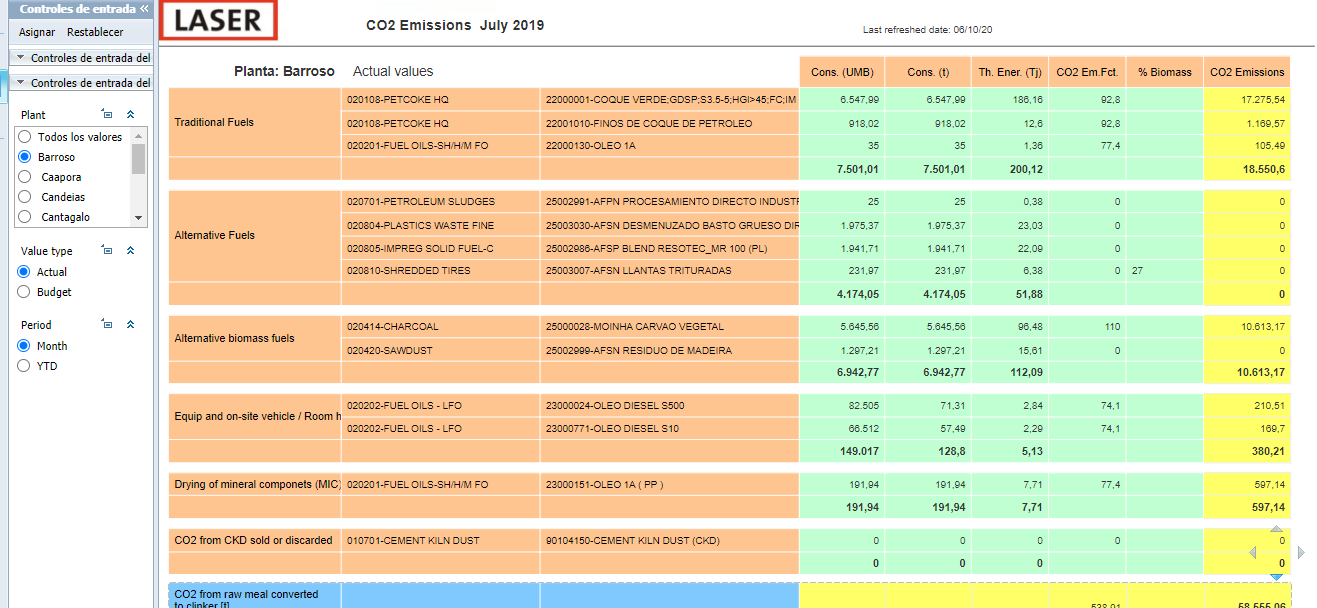
Task: Click the grey up navigation arrow
Action: (x=1275, y=527)
